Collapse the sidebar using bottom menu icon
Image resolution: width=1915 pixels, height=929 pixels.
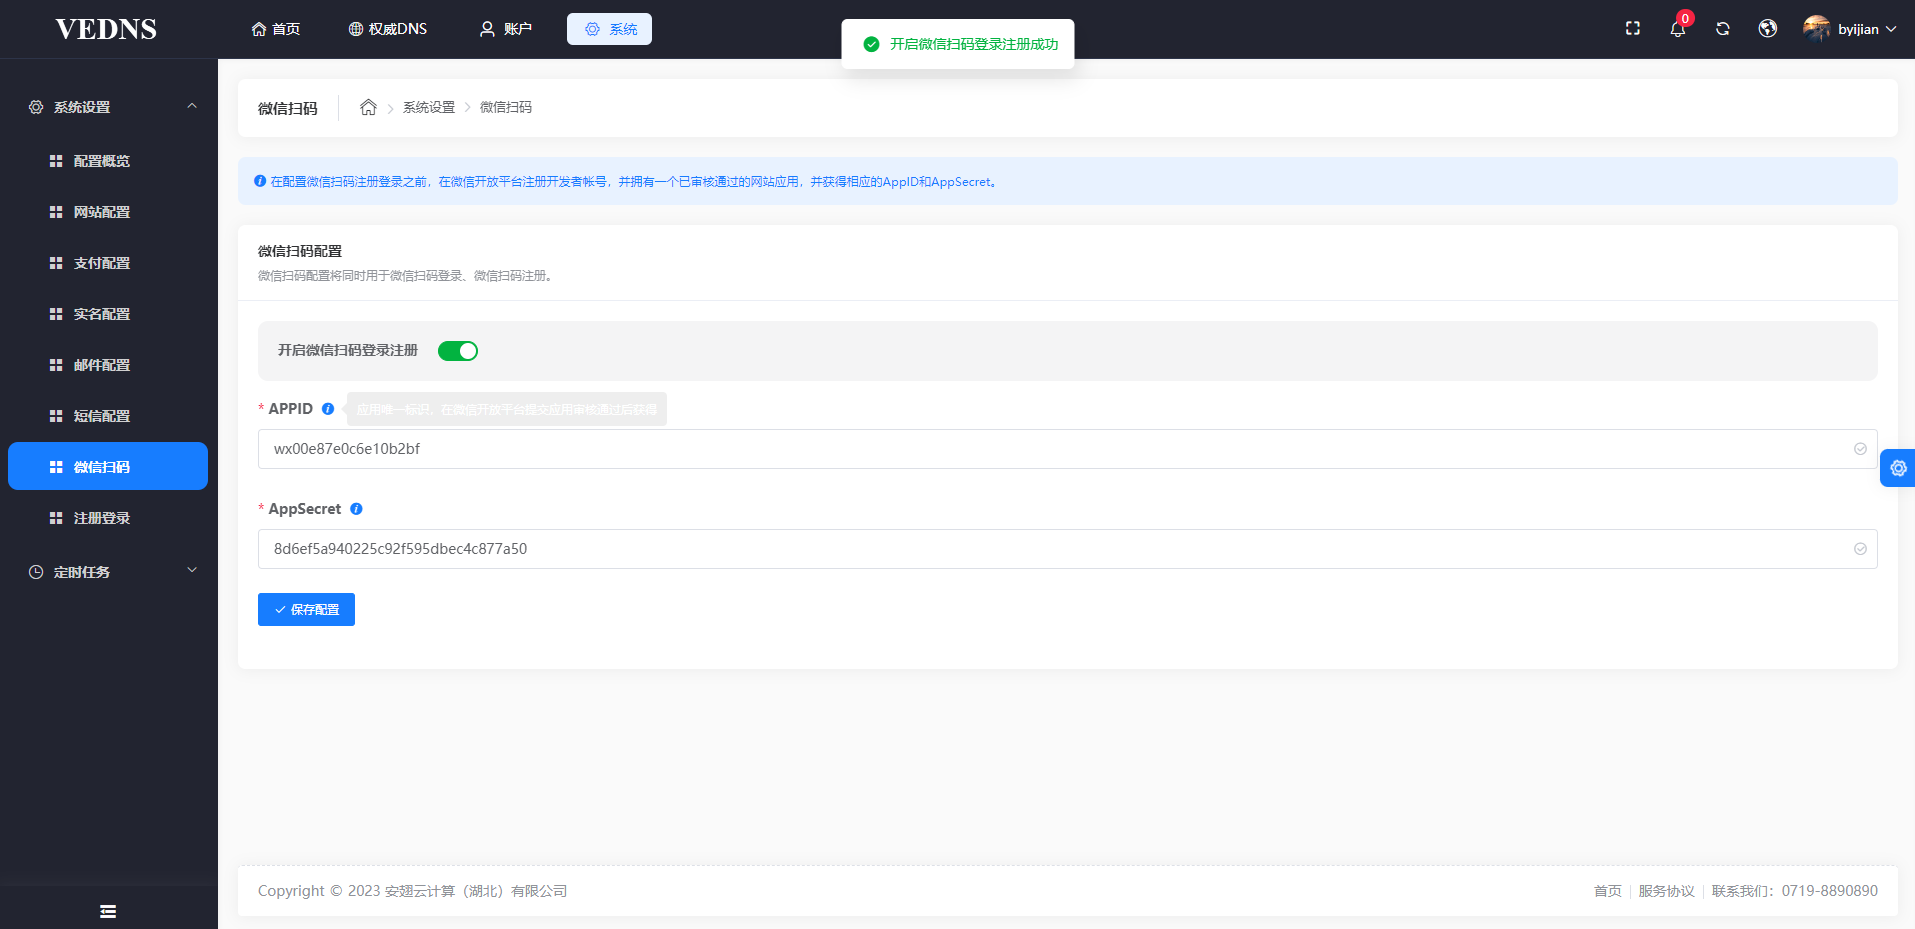point(108,911)
